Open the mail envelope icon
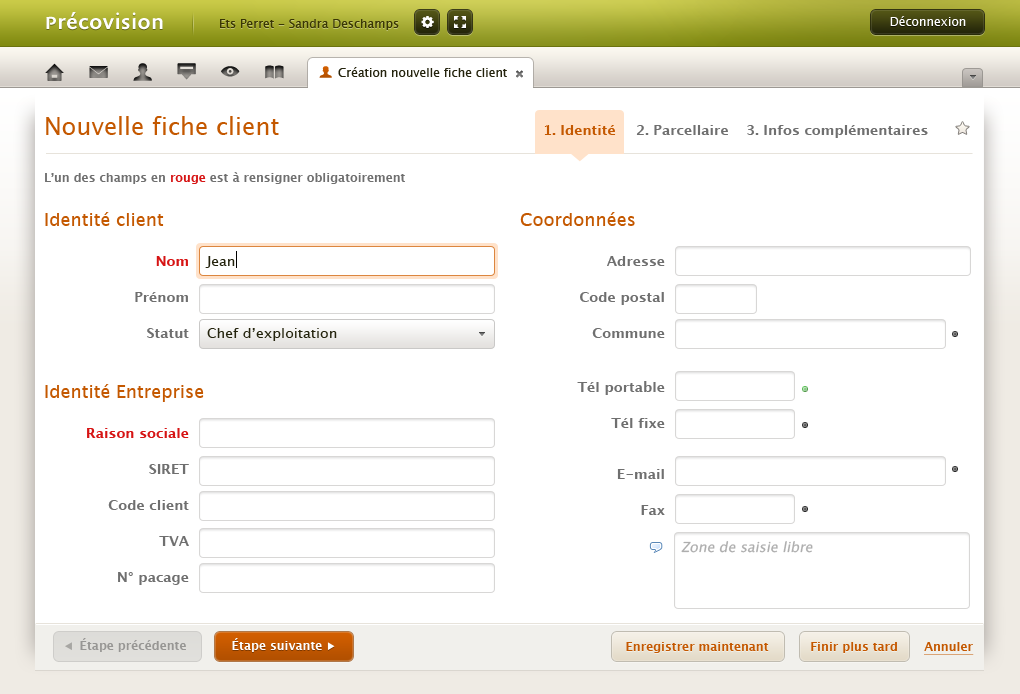This screenshot has height=694, width=1020. [x=98, y=72]
